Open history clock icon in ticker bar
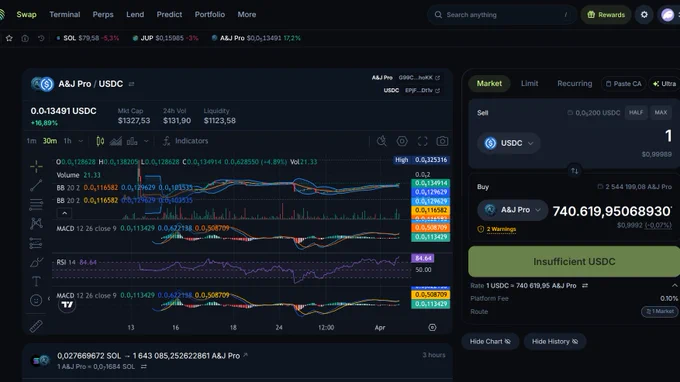This screenshot has height=382, width=680. pos(41,38)
